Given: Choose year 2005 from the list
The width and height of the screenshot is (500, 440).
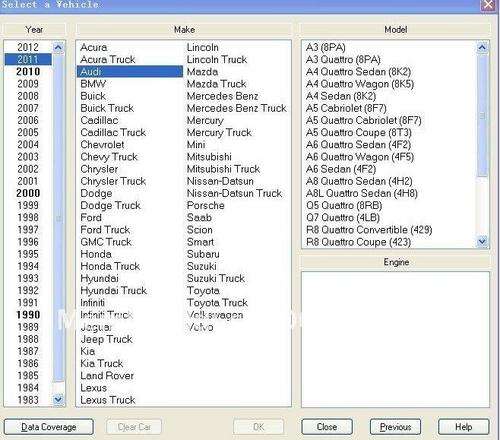Looking at the screenshot, I should coord(28,132).
